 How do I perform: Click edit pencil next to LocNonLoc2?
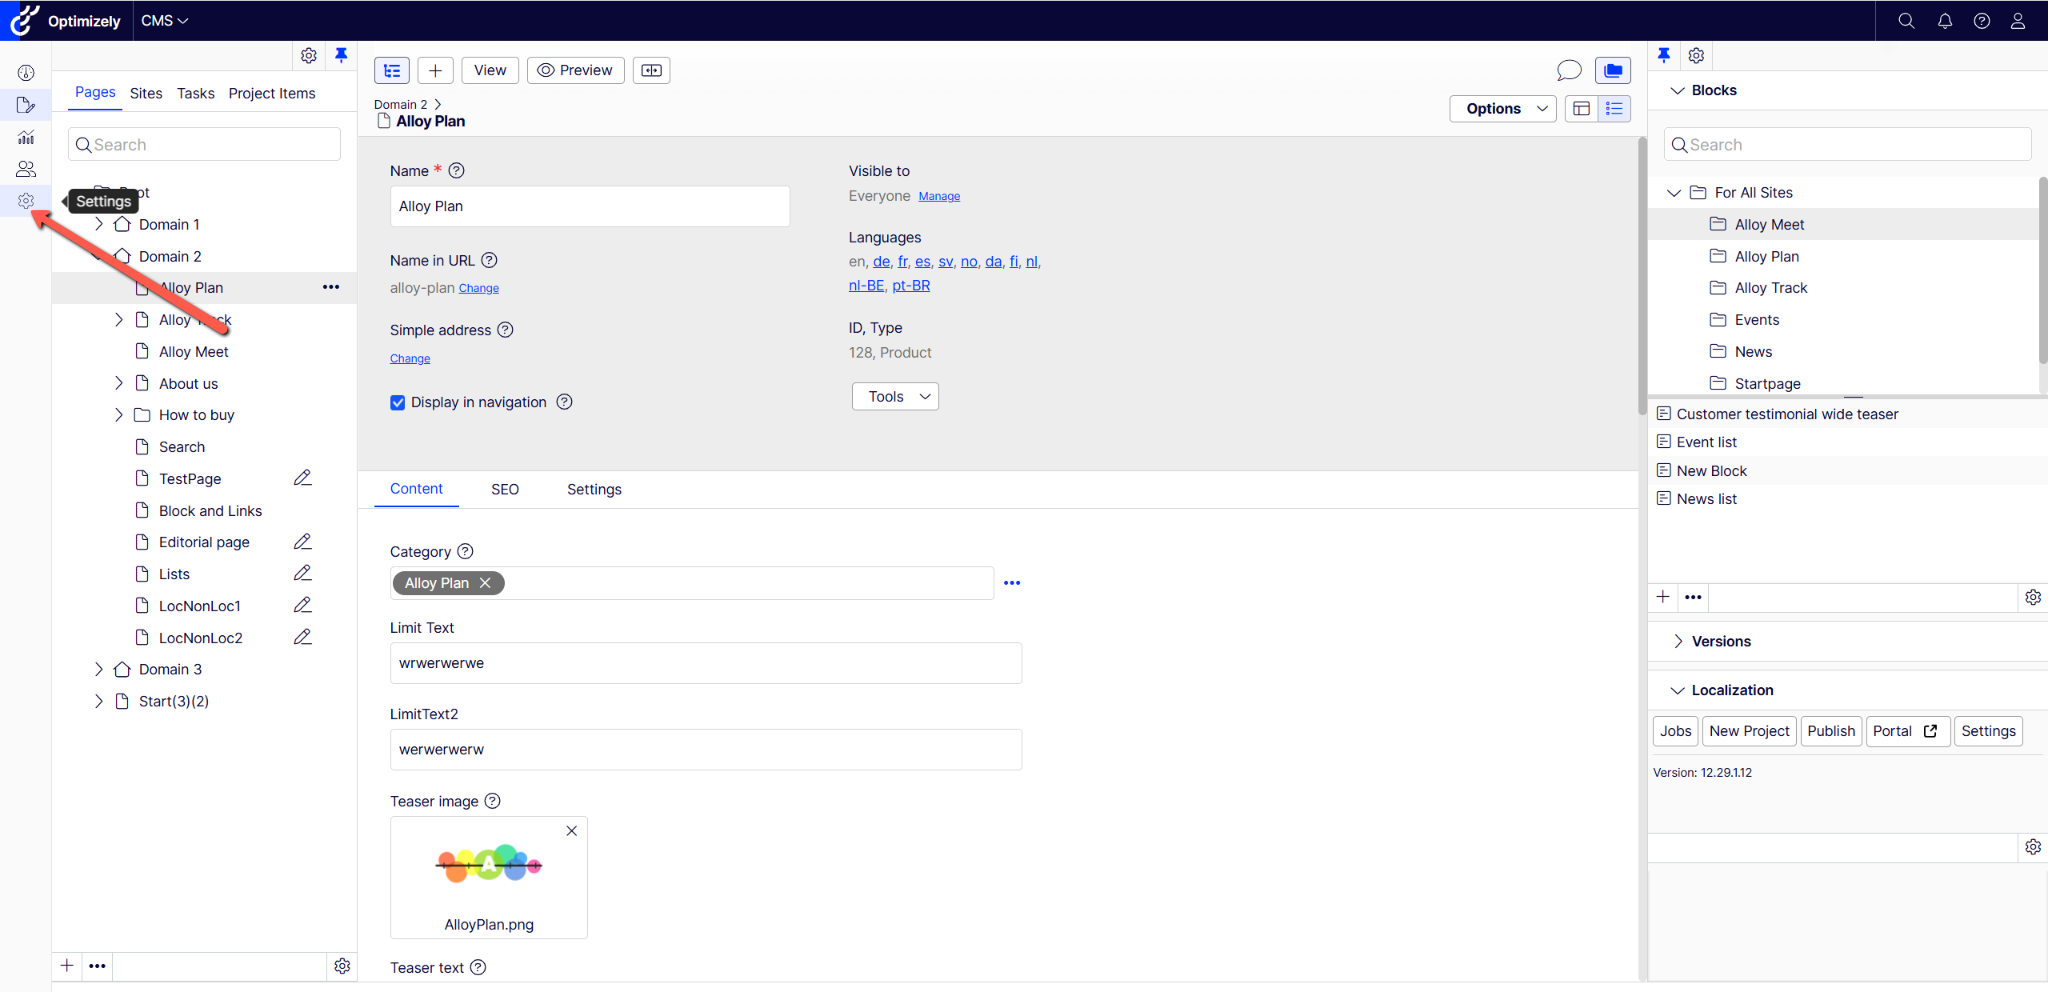click(303, 637)
